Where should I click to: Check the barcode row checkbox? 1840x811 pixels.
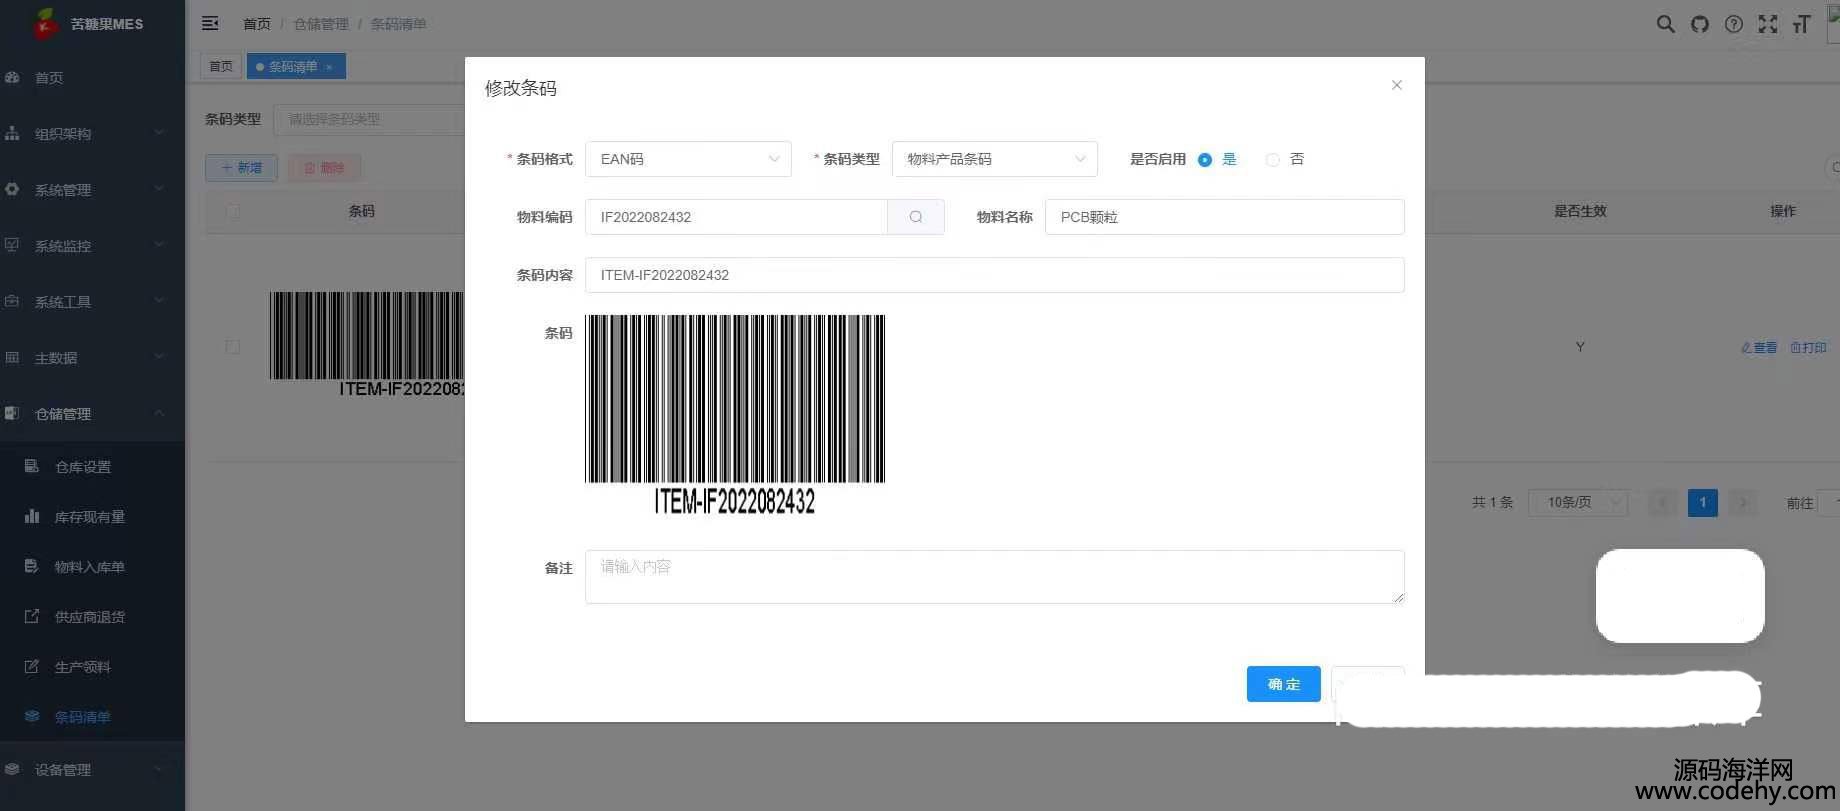pos(233,347)
